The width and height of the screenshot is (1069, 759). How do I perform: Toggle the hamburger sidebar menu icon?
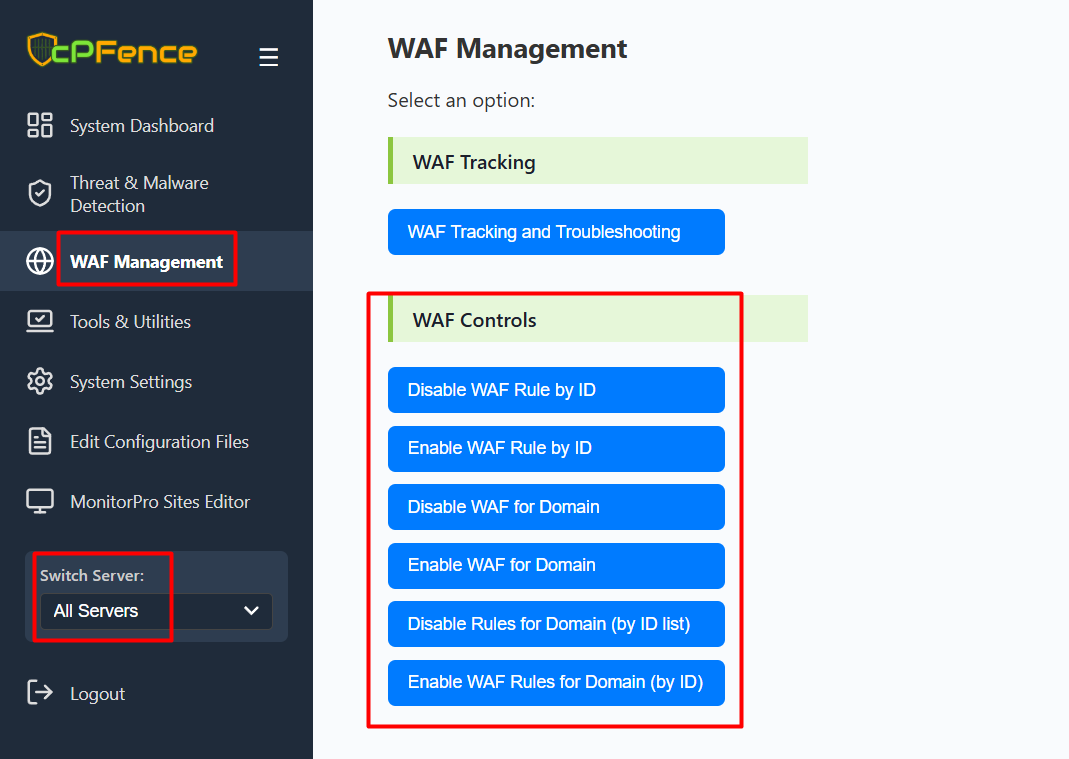coord(268,58)
